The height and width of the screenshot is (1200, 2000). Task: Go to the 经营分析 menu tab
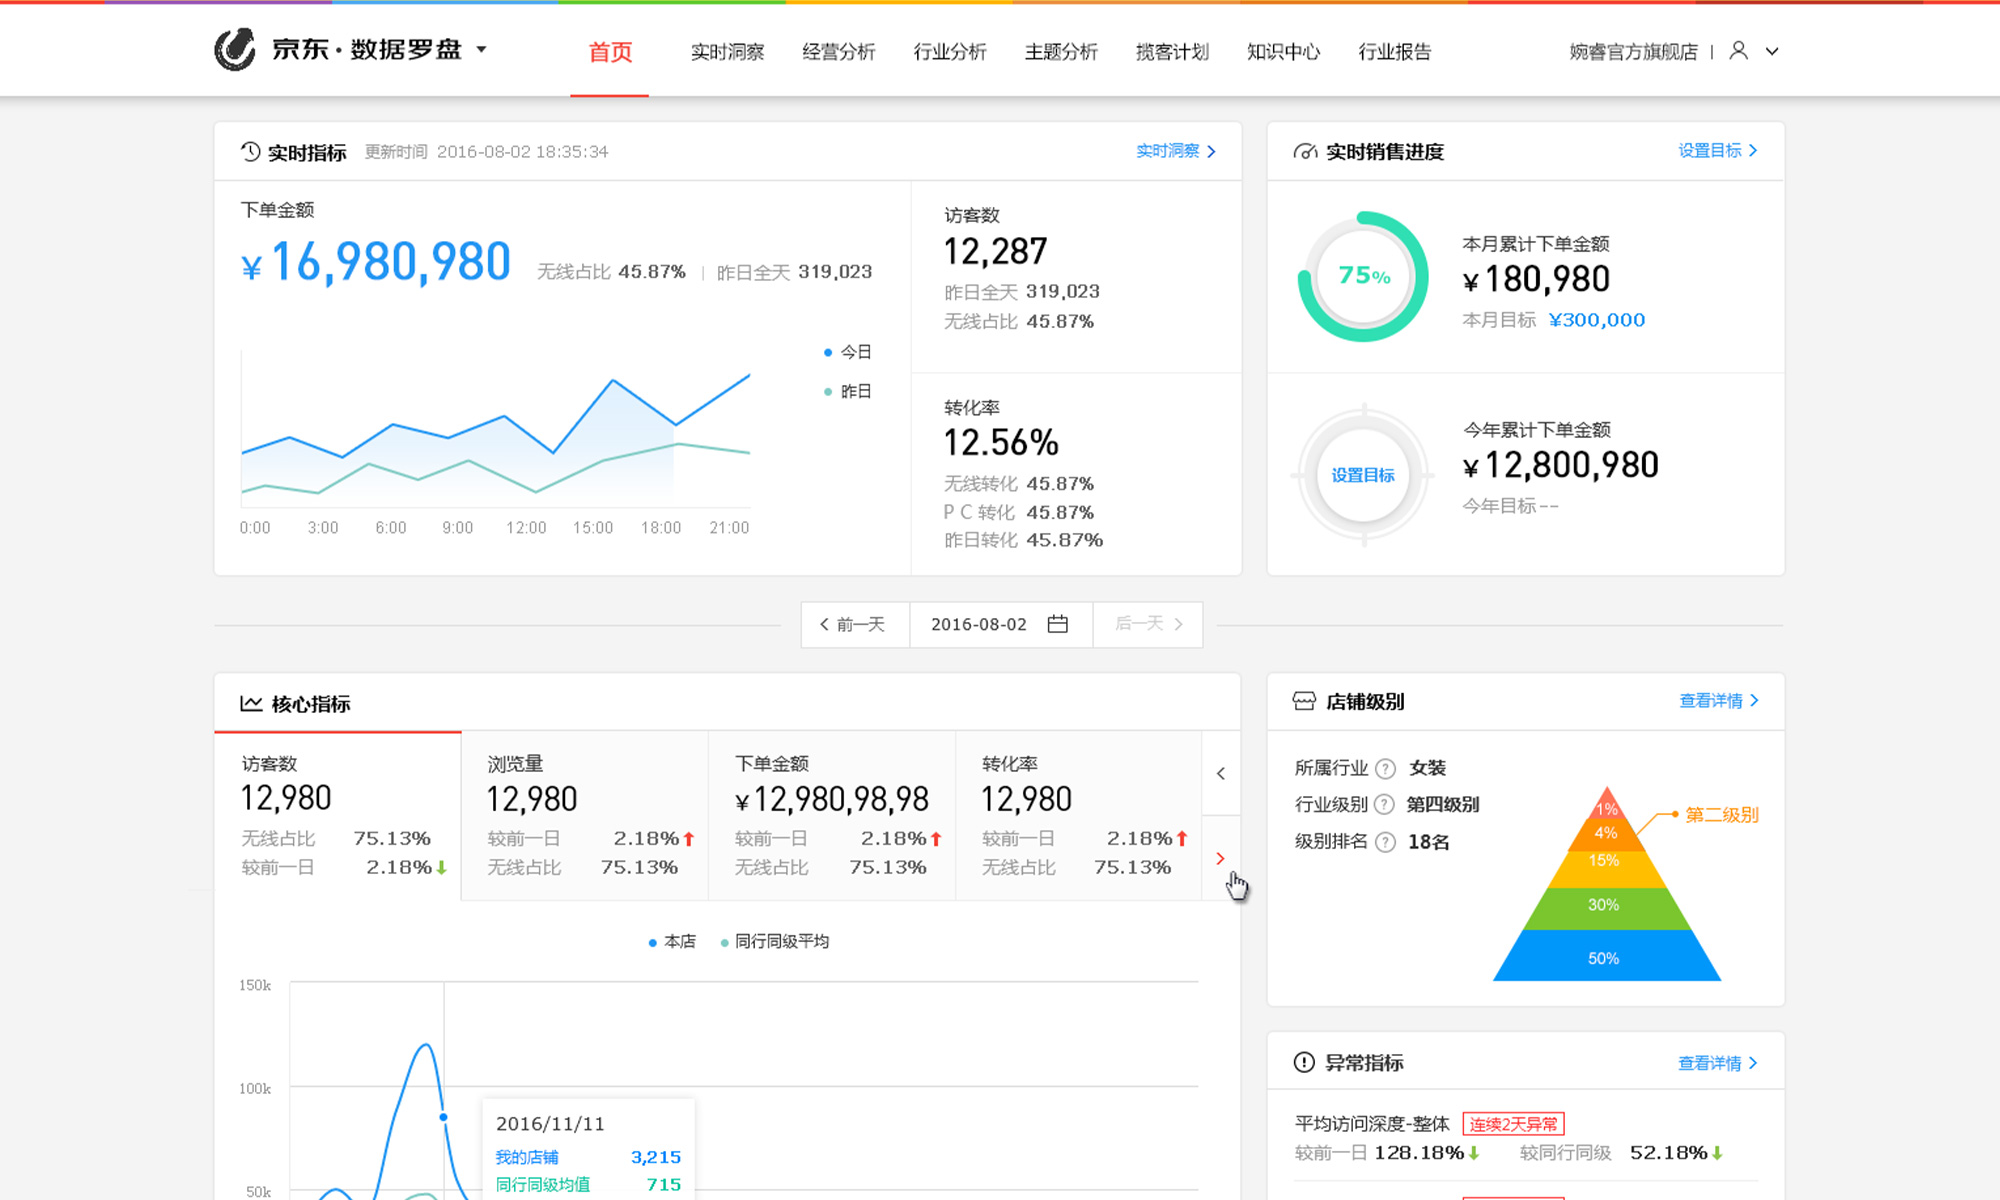(x=838, y=52)
